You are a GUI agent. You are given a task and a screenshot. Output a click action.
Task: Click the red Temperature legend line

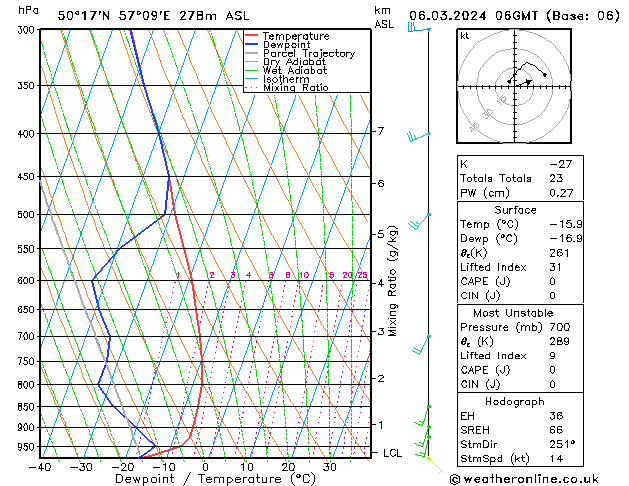coord(252,36)
